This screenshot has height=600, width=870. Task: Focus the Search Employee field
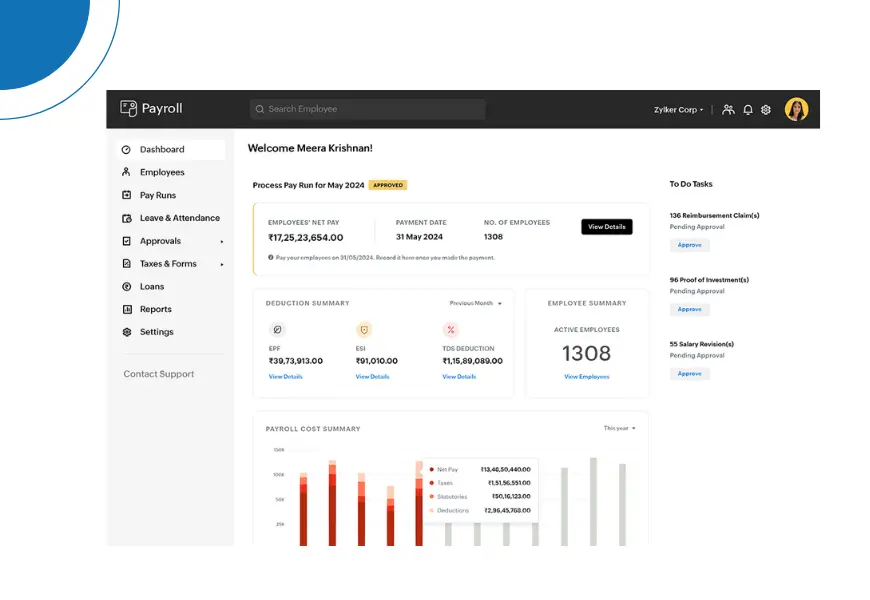pos(368,109)
